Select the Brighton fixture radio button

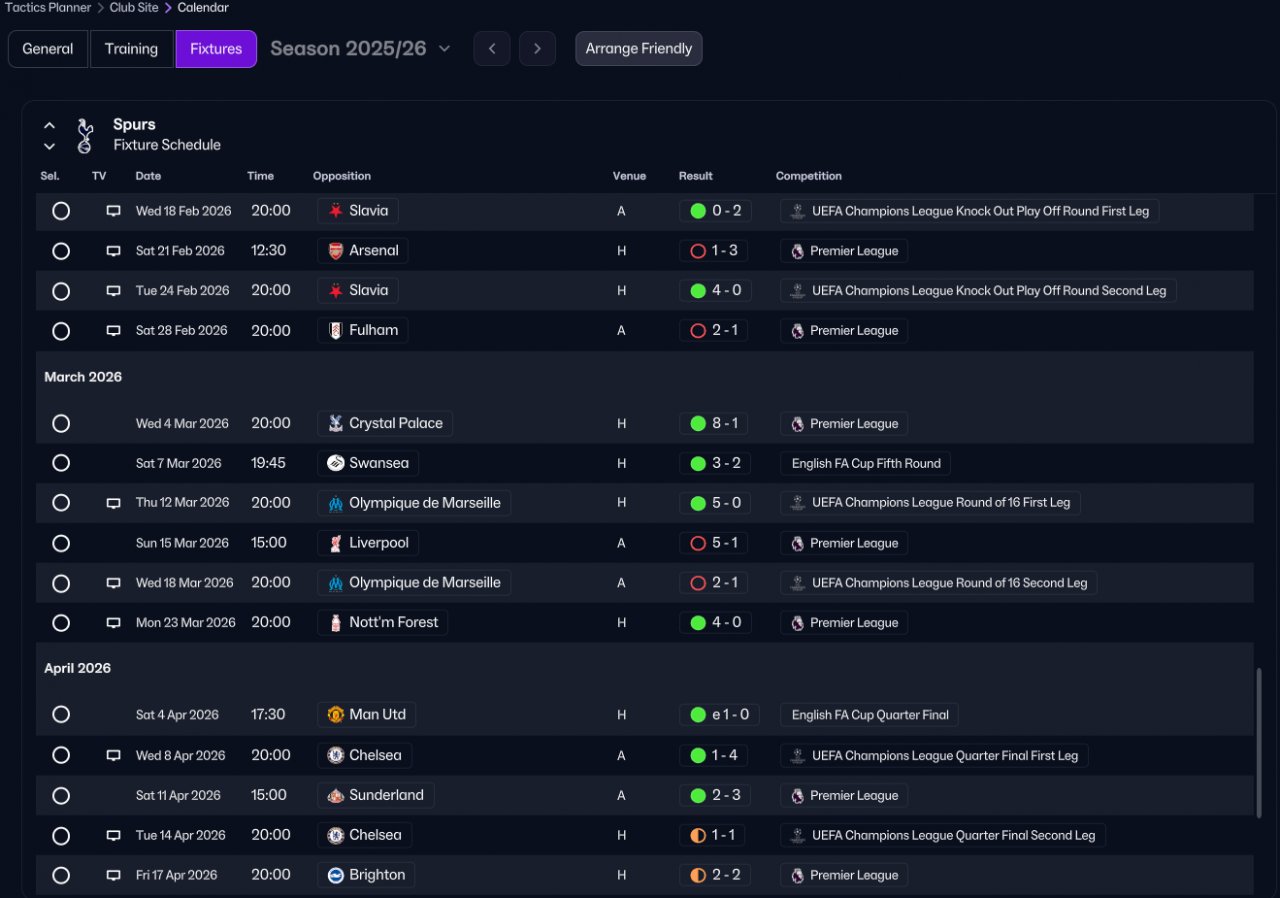[61, 875]
